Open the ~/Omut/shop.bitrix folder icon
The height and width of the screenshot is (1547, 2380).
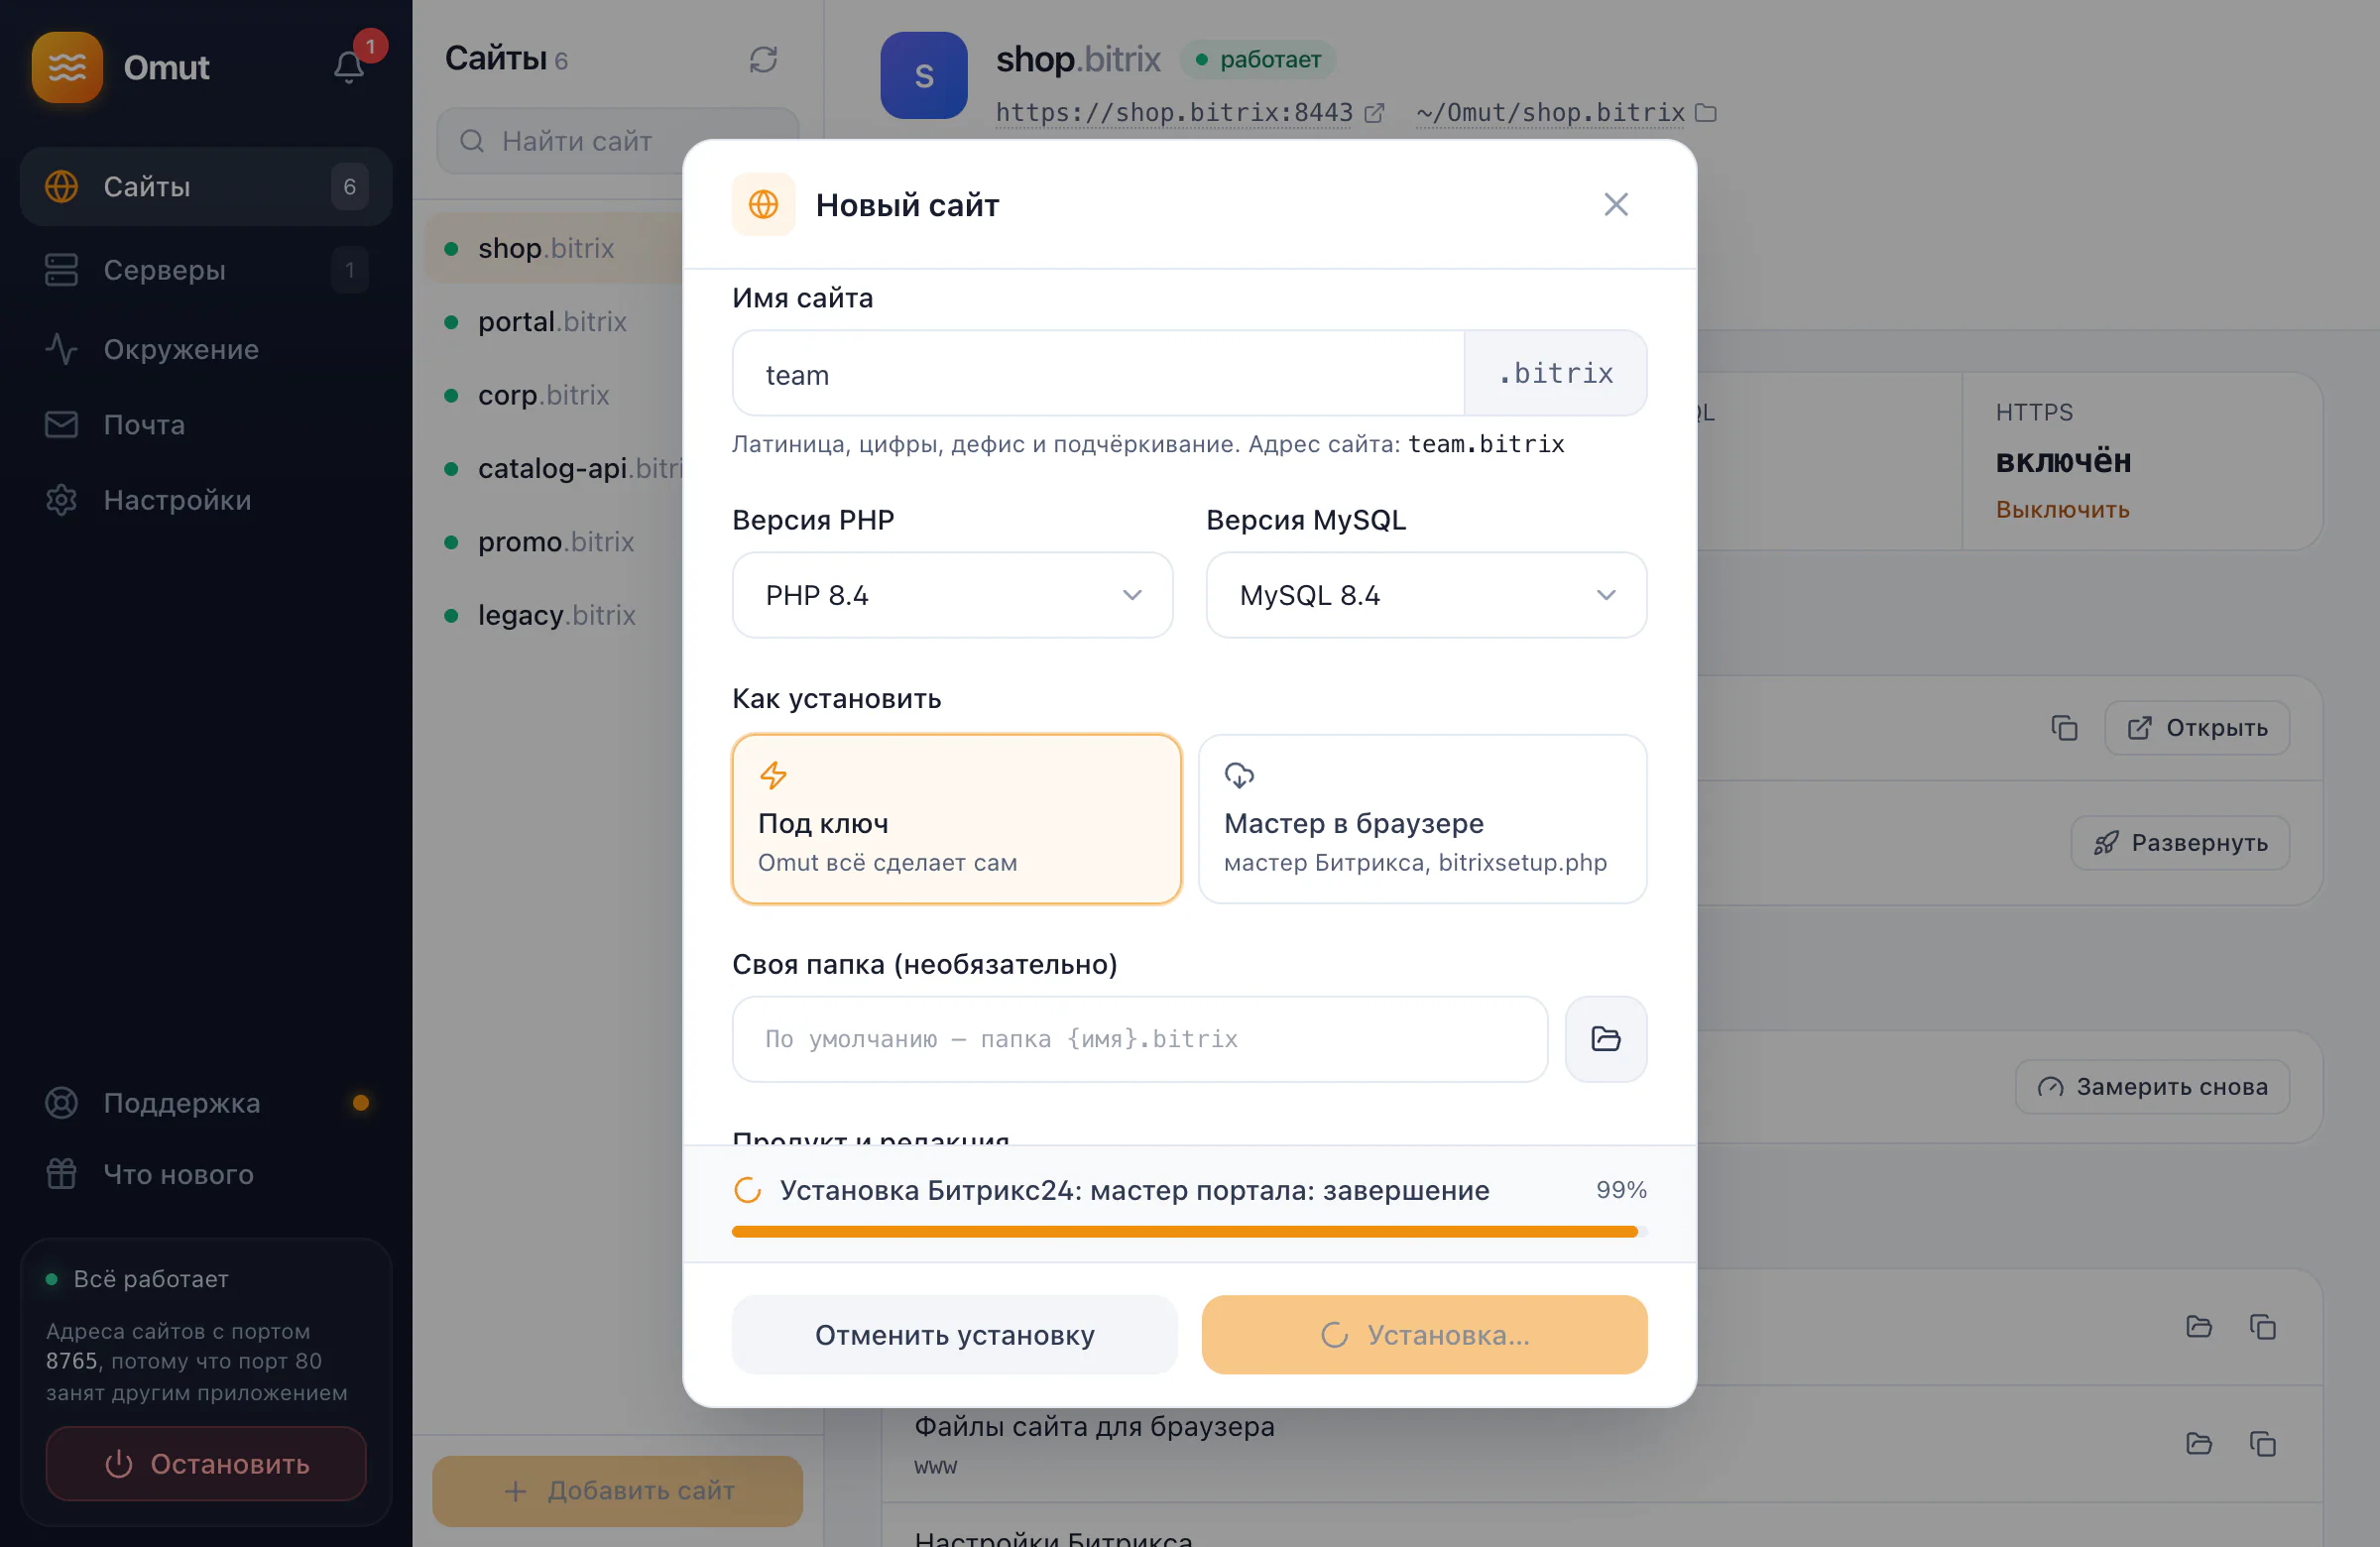tap(1706, 113)
